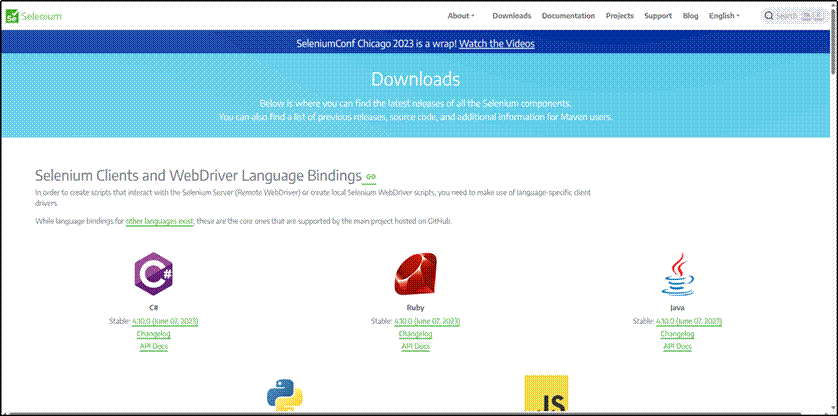Screen dimensions: 838x416
Task: Click the C# label under its logo
Action: tap(153, 309)
